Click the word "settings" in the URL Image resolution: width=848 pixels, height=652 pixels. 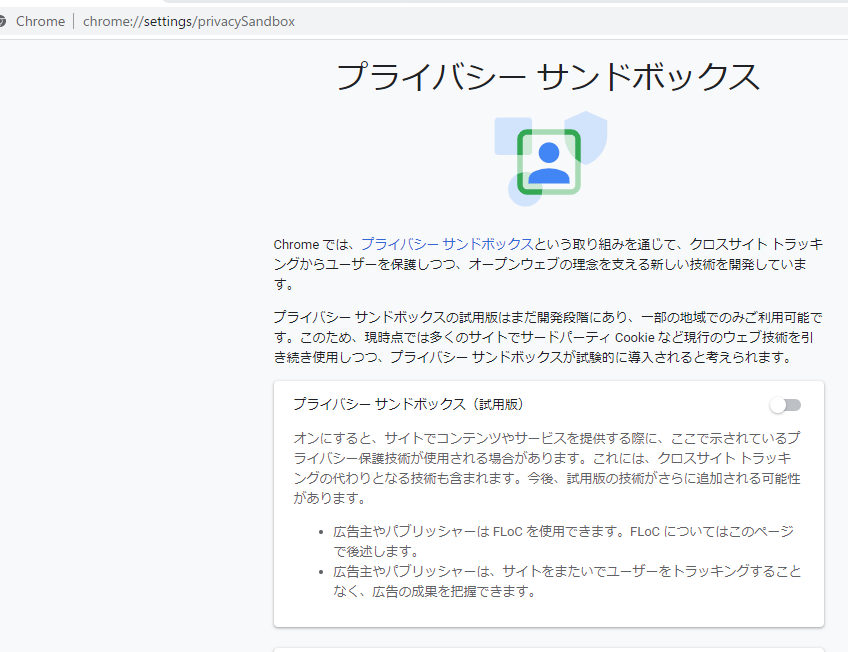pyautogui.click(x=160, y=21)
